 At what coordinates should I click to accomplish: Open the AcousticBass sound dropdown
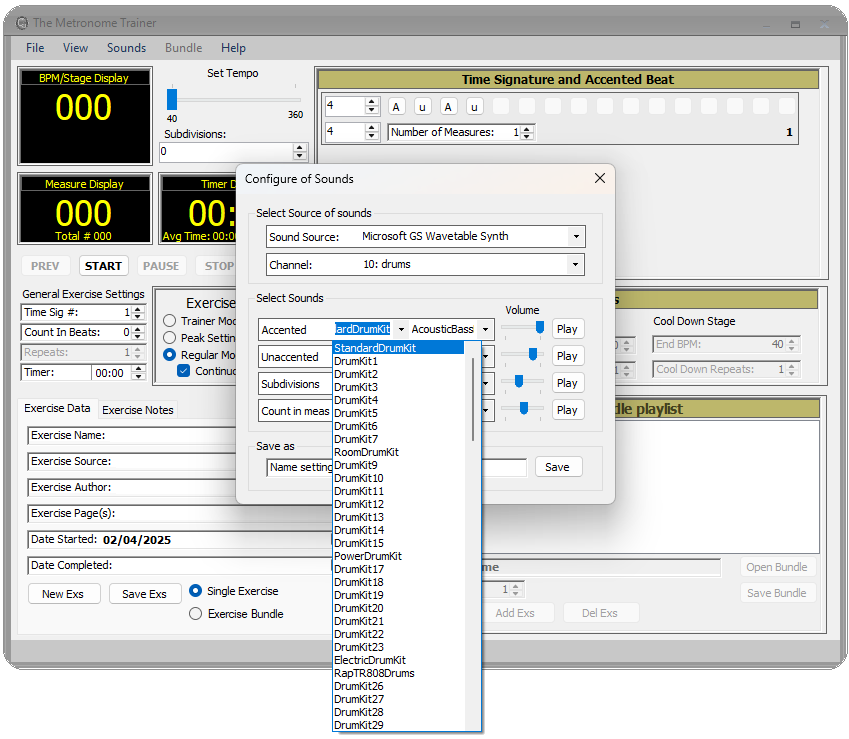pyautogui.click(x=486, y=328)
